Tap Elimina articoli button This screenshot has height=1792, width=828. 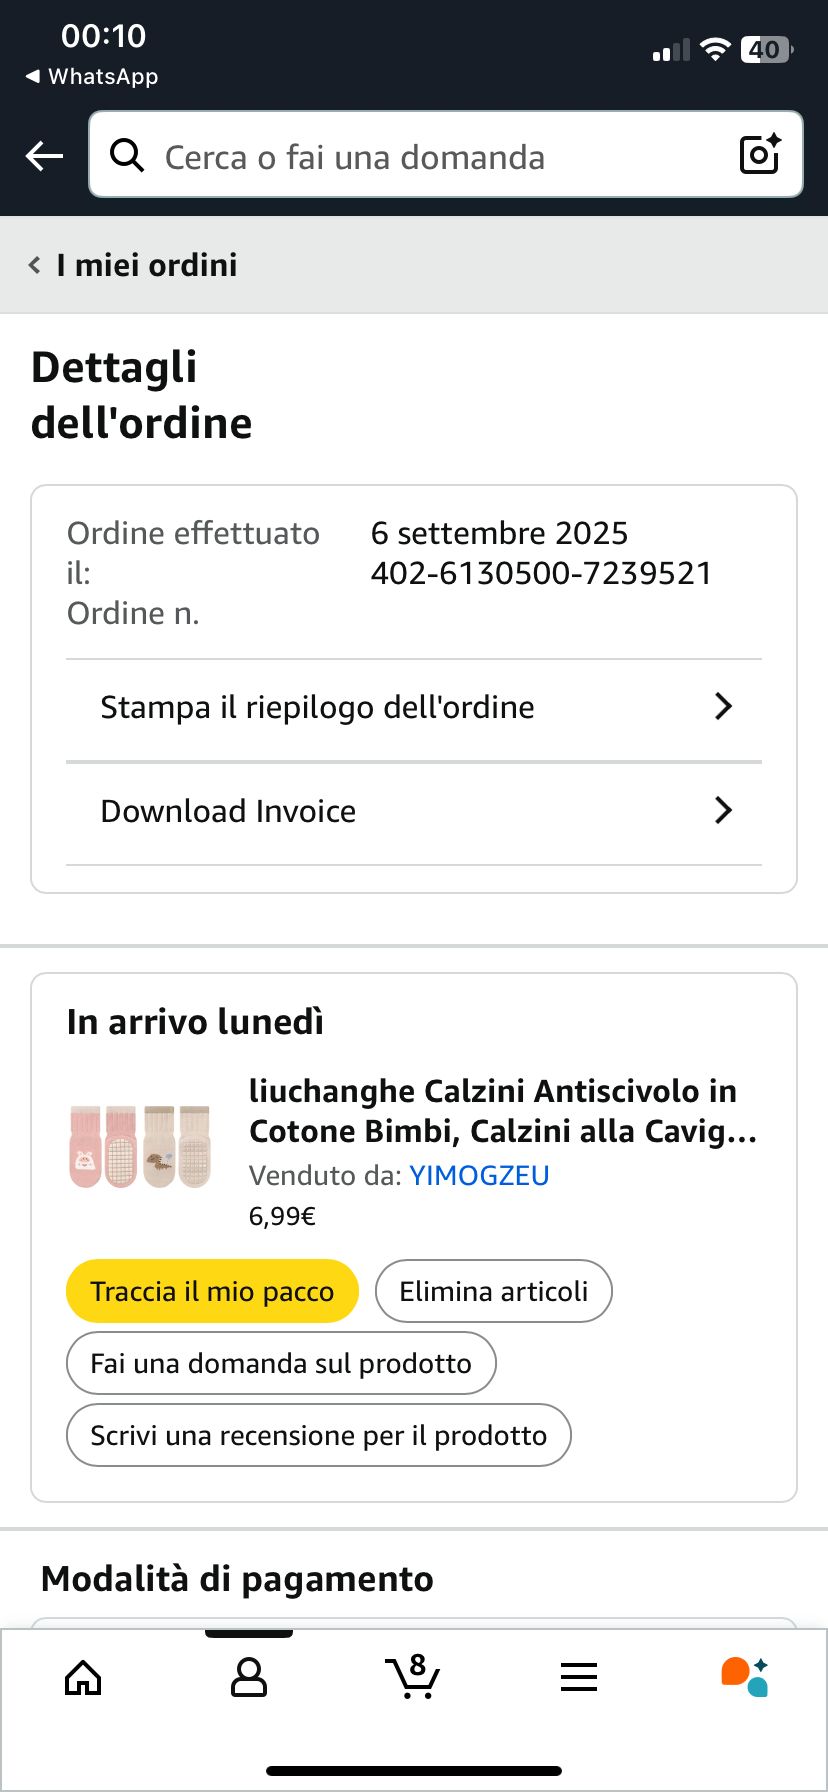click(493, 1291)
